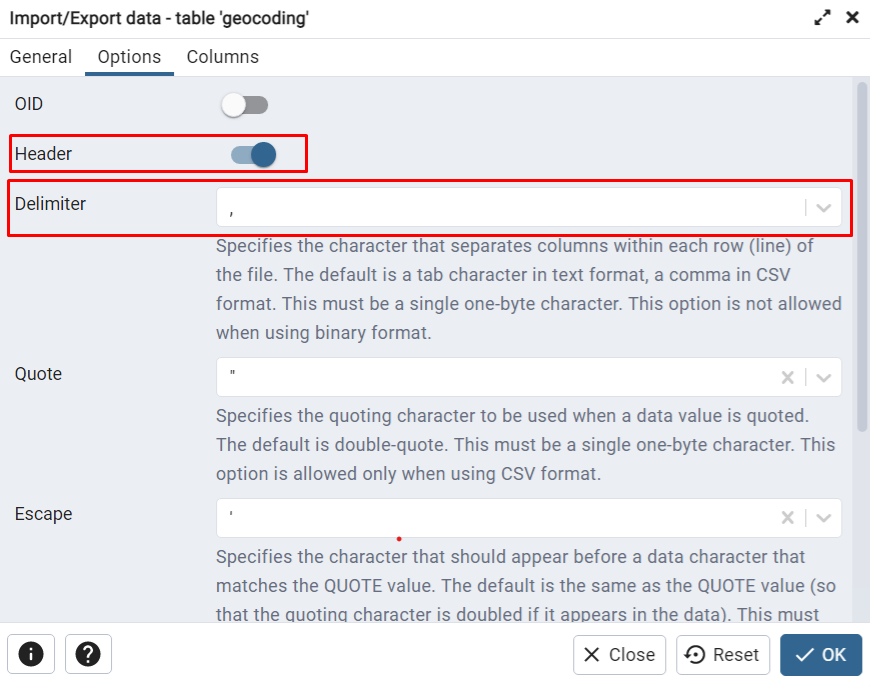The height and width of the screenshot is (686, 870).
Task: Expand the Delimiter dropdown arrow
Action: tap(824, 208)
